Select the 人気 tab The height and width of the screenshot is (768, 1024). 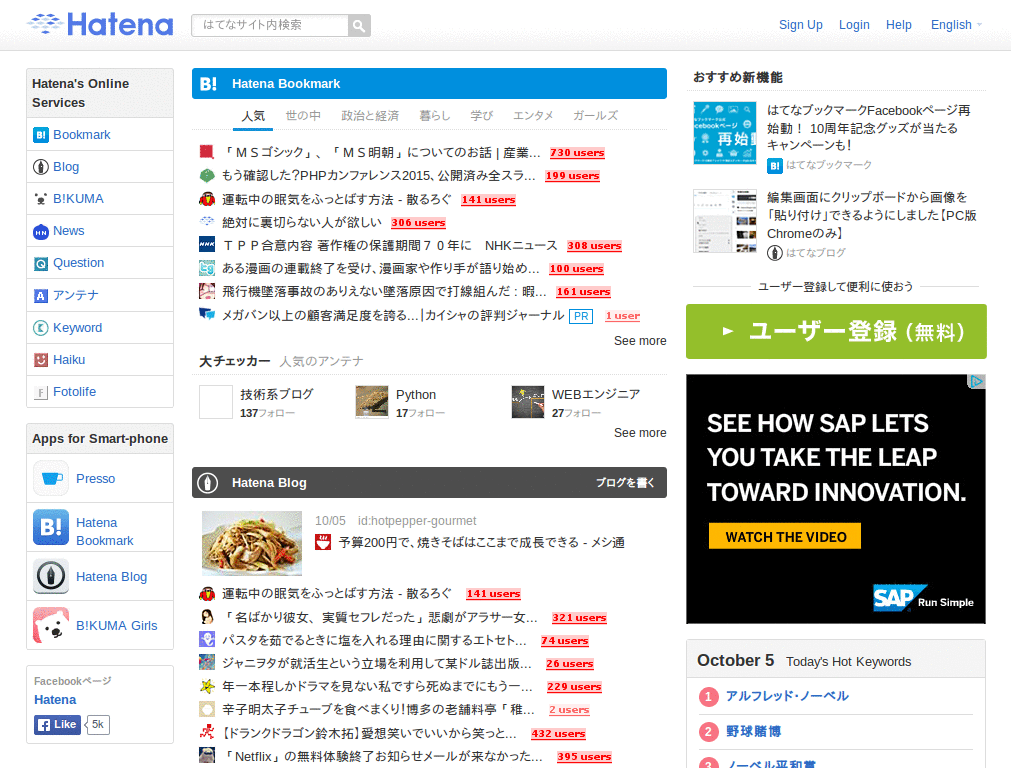(253, 116)
